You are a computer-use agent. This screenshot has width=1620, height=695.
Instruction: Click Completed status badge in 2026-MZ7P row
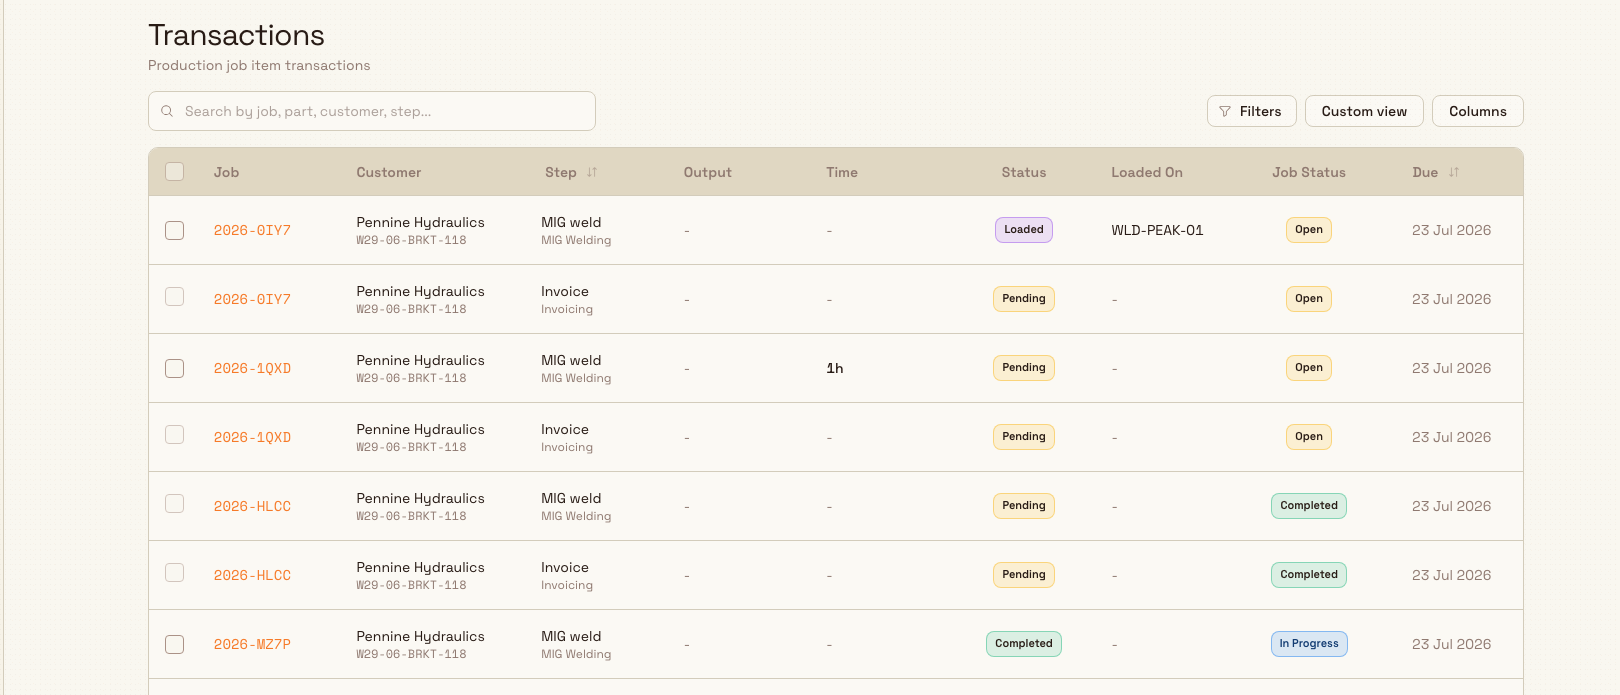[x=1024, y=644]
